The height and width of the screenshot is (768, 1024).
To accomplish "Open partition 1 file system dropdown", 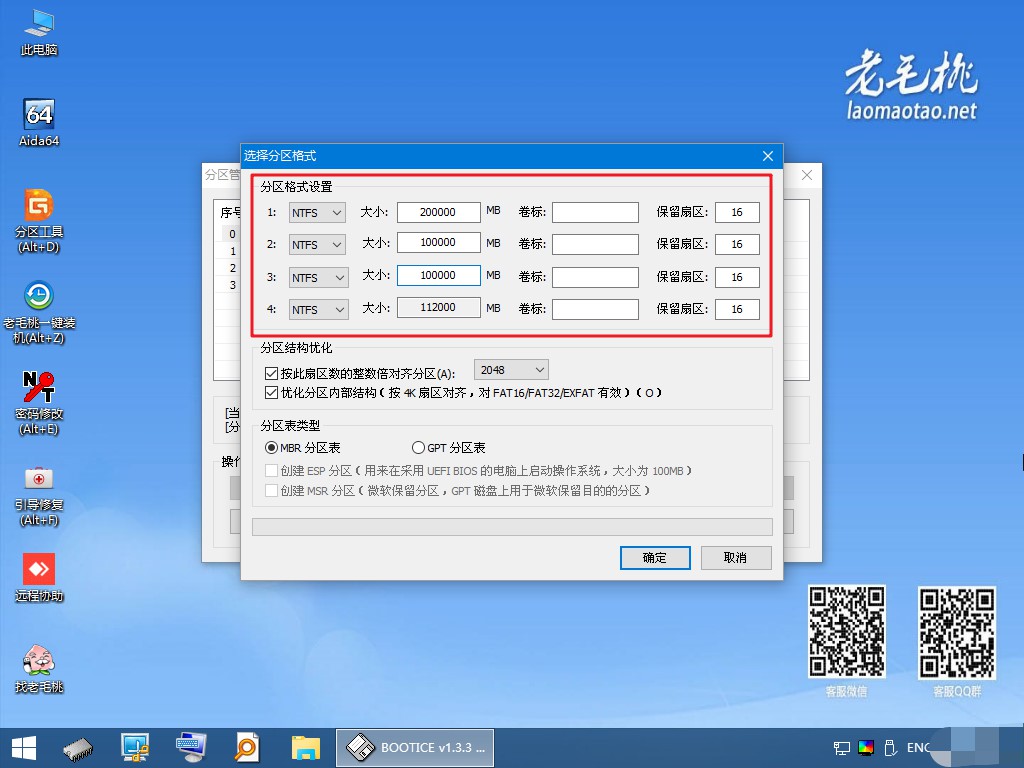I will coord(317,213).
